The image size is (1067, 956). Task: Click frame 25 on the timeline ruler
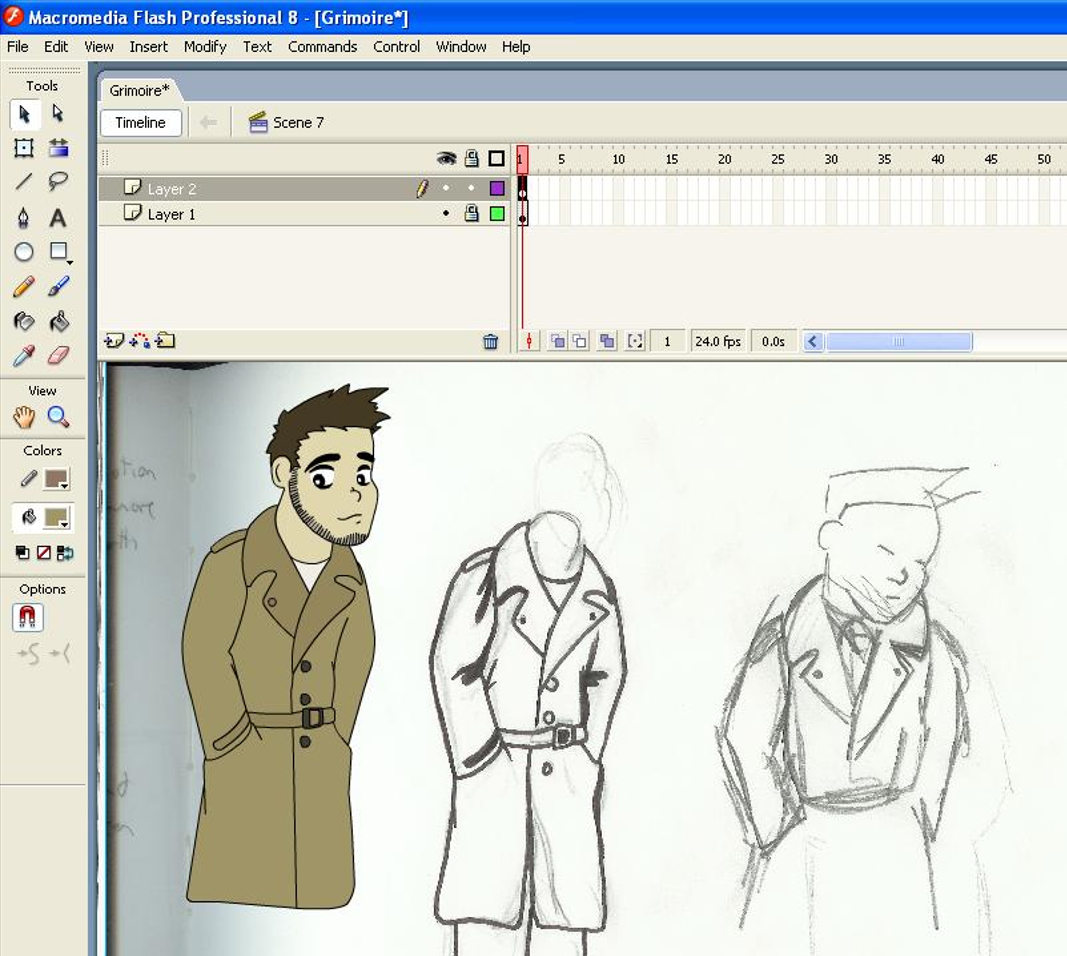pos(777,160)
